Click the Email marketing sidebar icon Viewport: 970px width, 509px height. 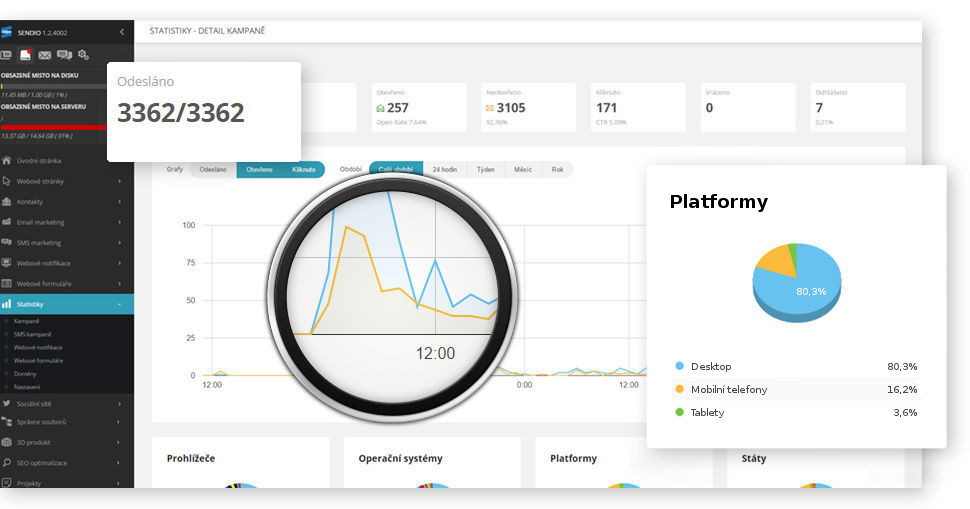pos(6,222)
